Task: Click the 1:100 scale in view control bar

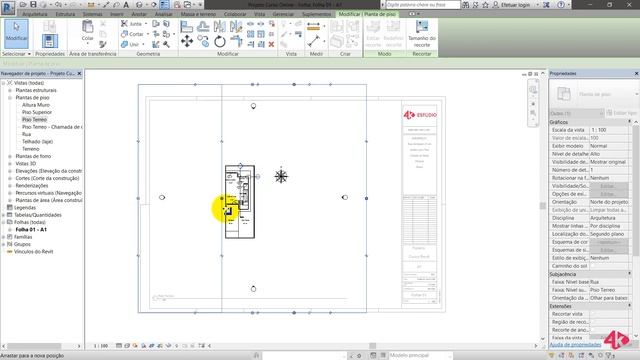Action: (x=101, y=346)
